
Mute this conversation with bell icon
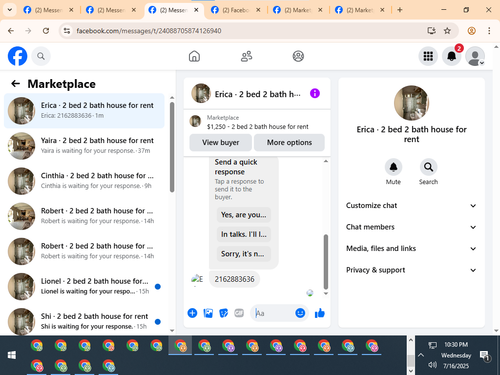point(393,167)
